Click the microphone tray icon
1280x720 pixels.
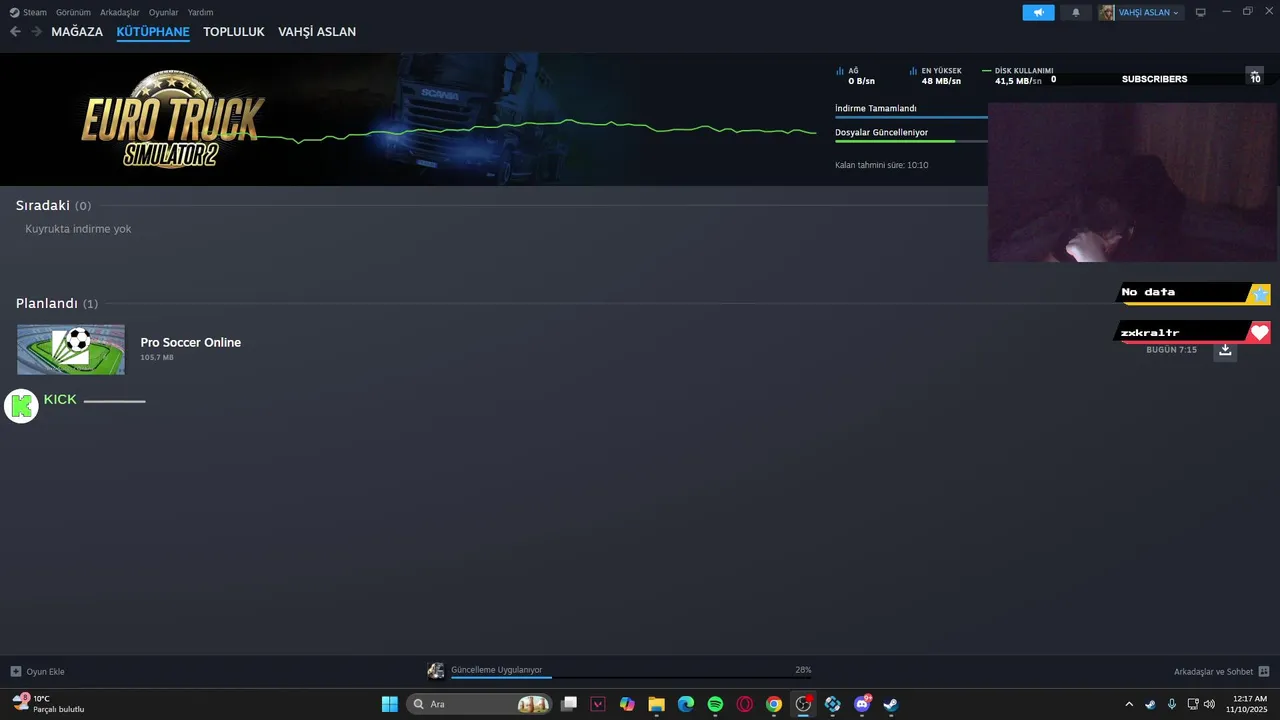click(1172, 704)
